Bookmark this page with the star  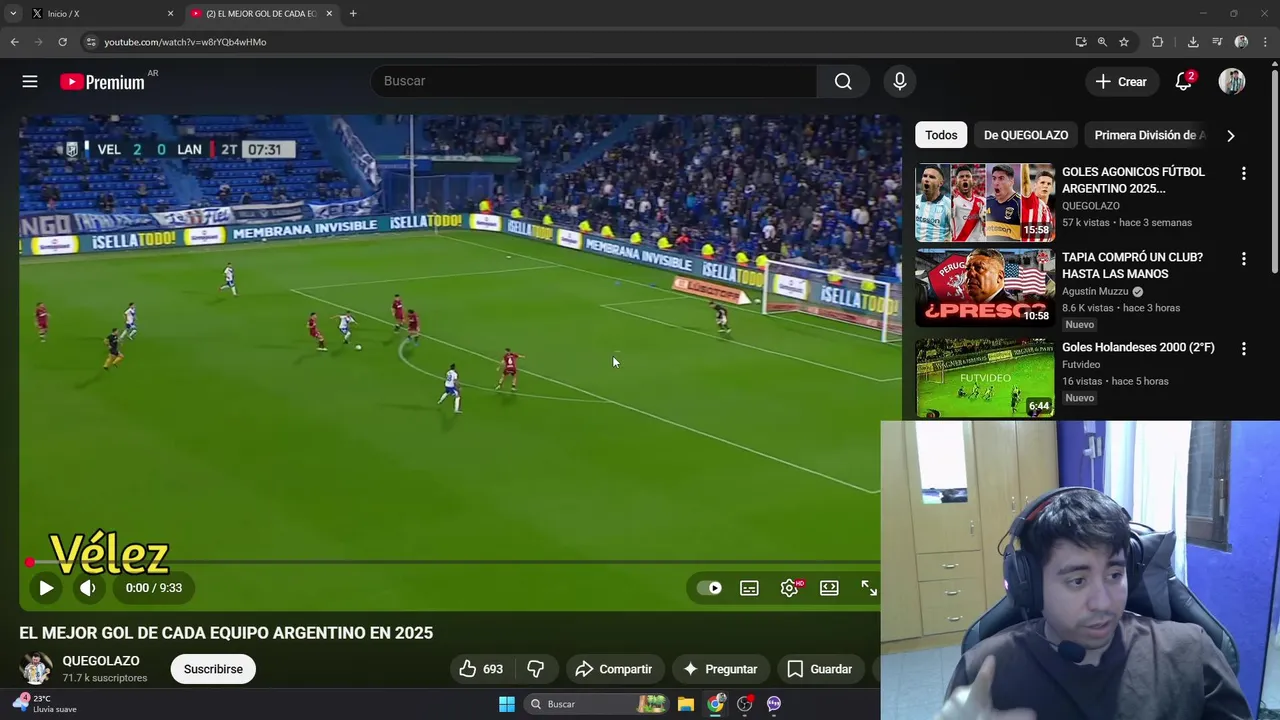point(1124,42)
